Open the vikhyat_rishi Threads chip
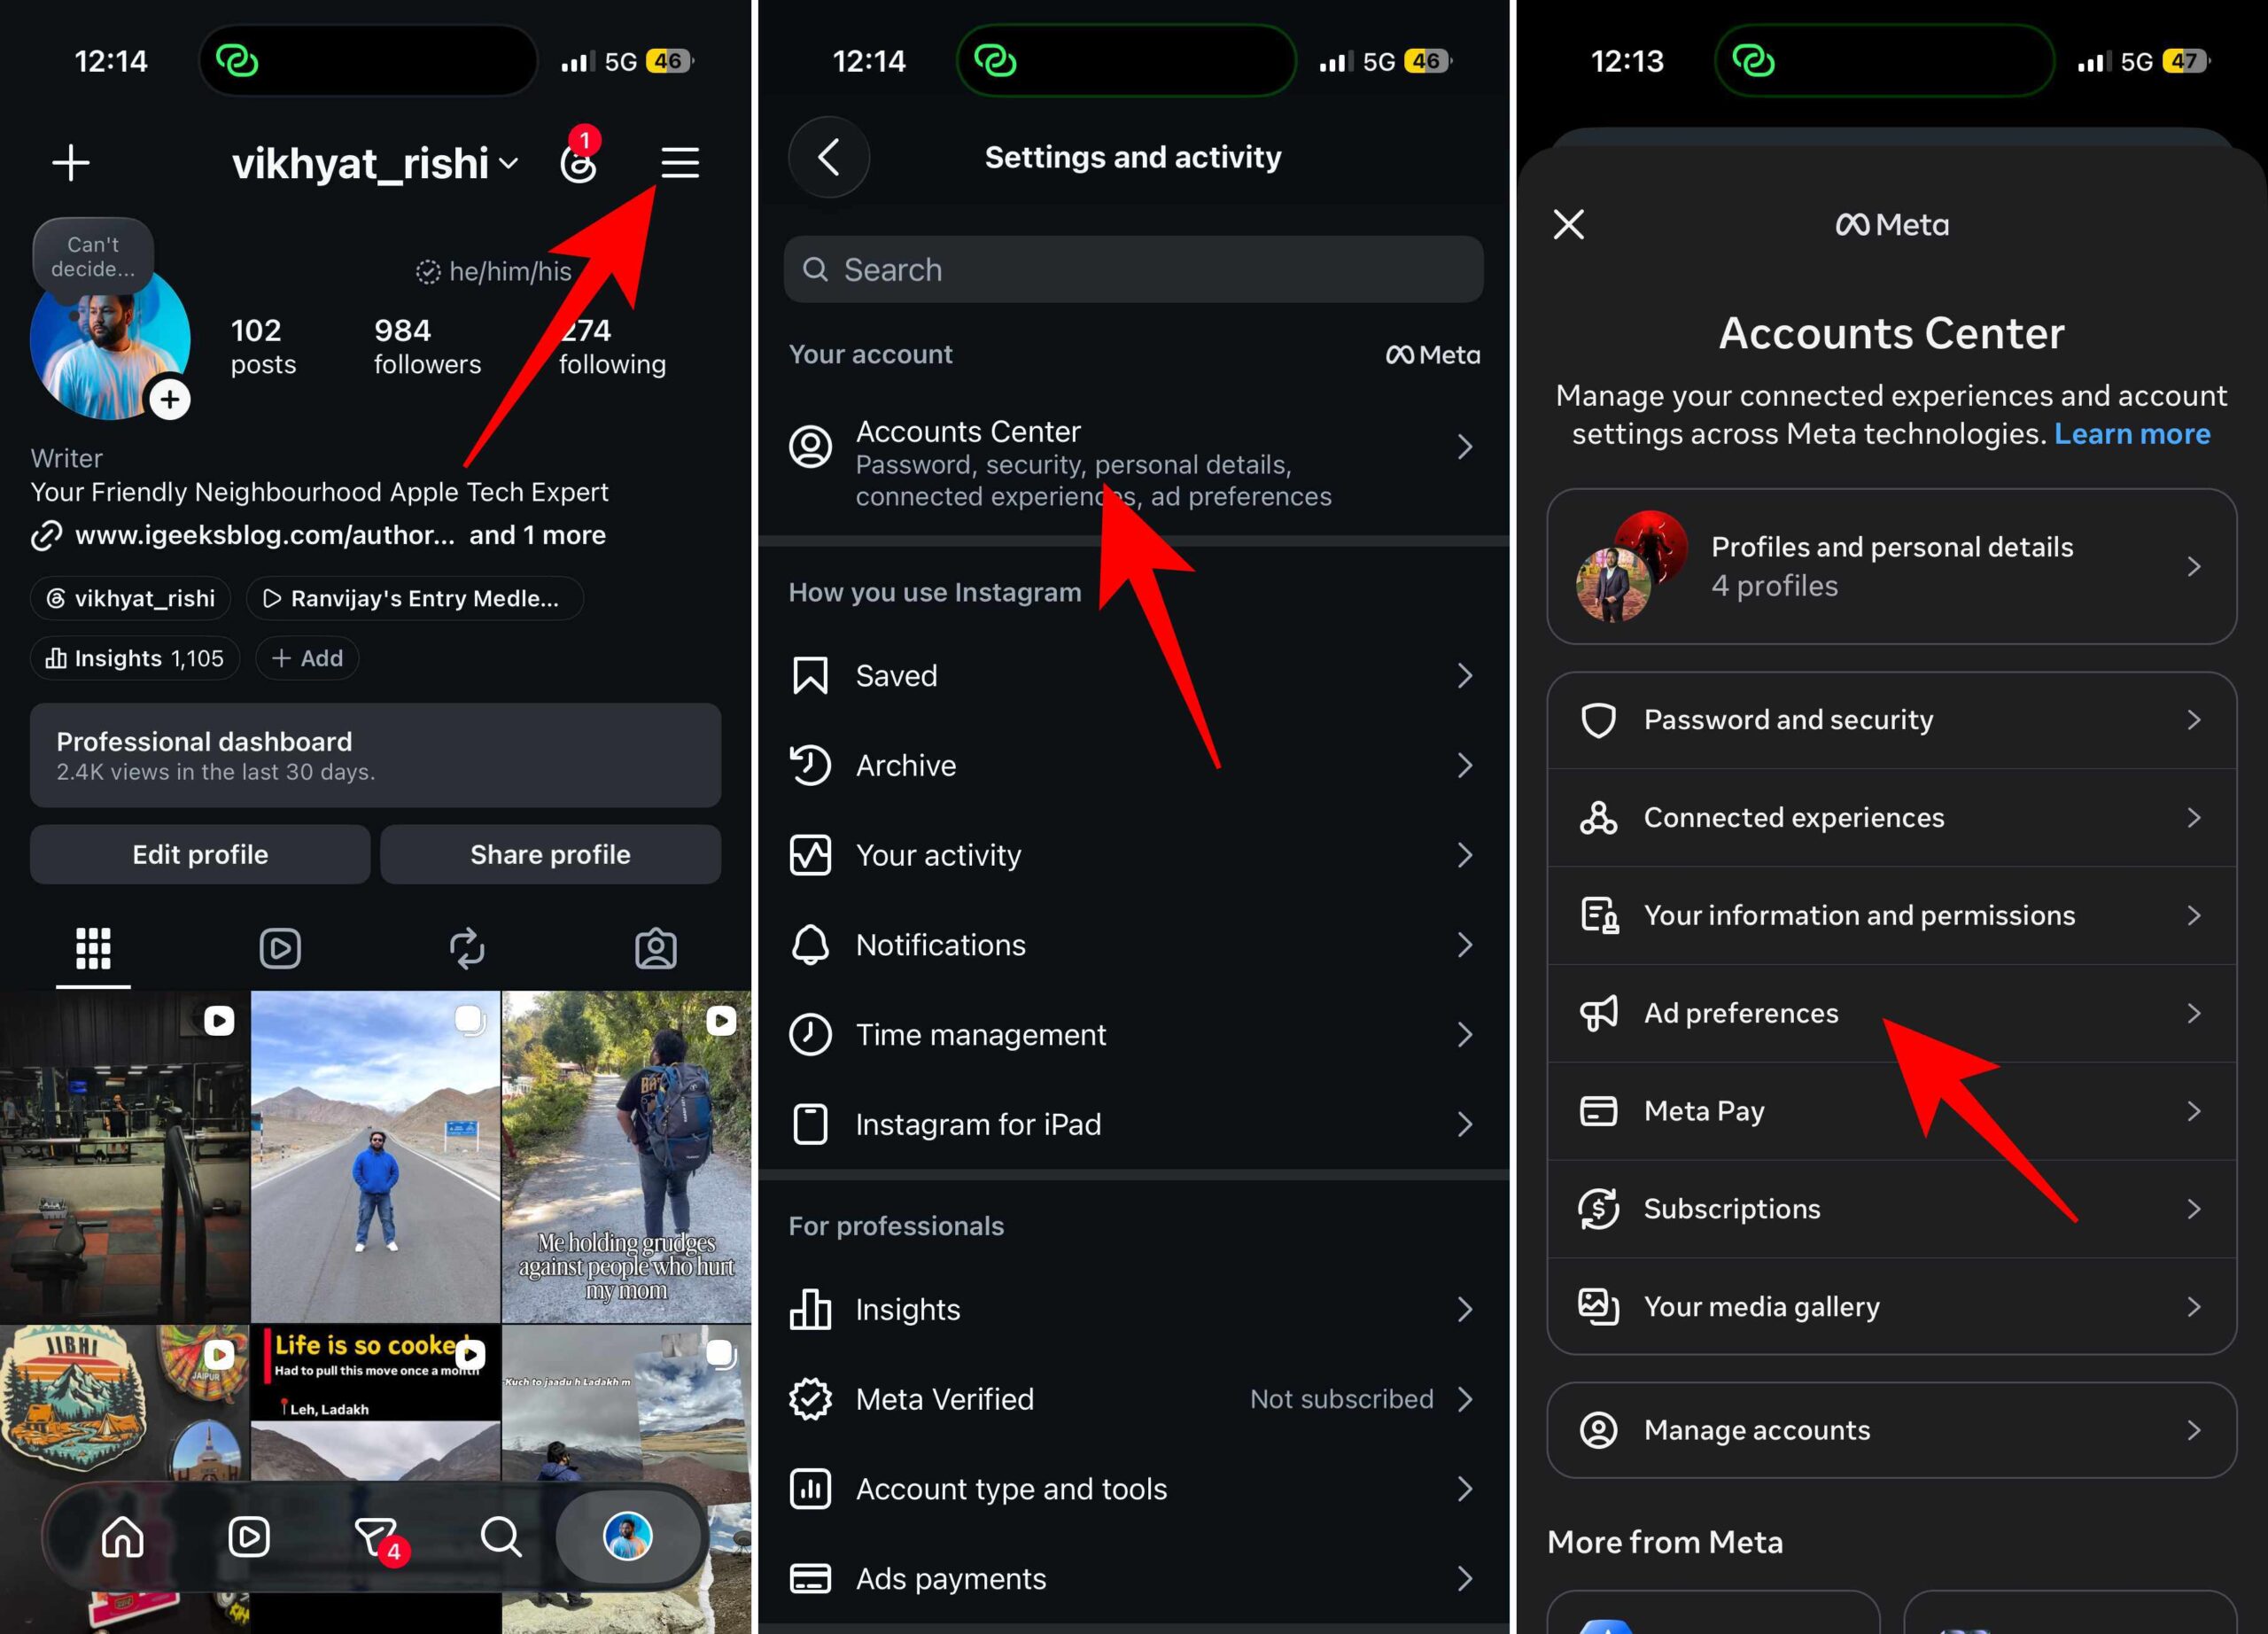 pyautogui.click(x=131, y=598)
